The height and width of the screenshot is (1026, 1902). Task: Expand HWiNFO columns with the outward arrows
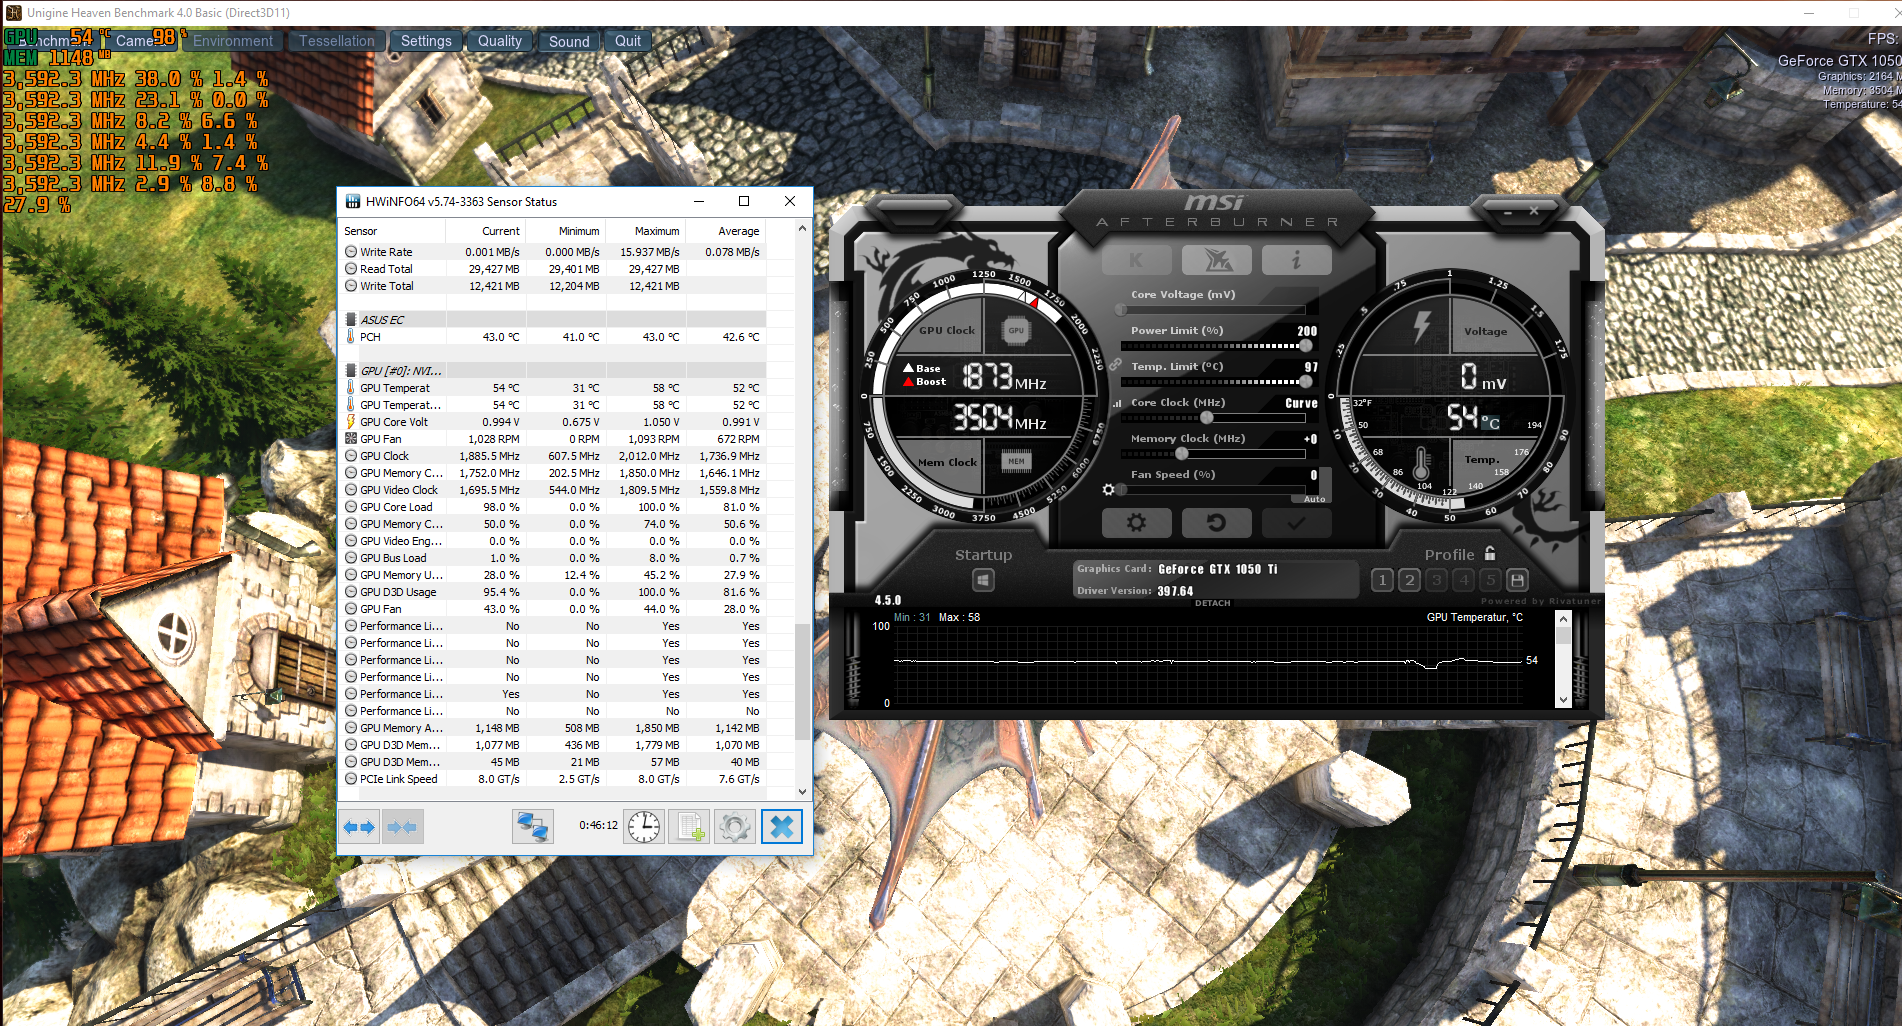(359, 827)
